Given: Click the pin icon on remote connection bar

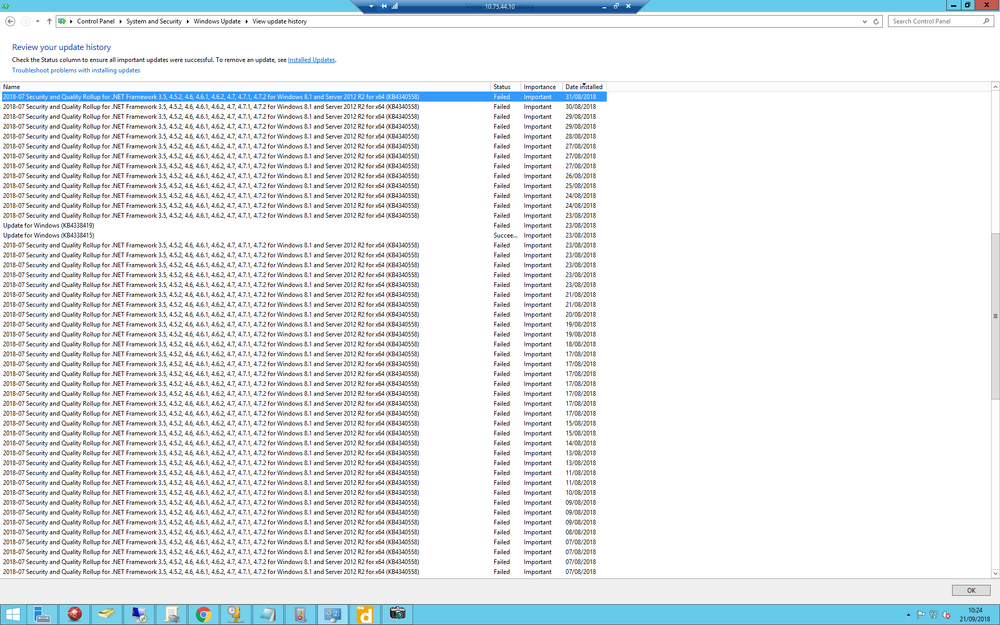Looking at the screenshot, I should [x=384, y=6].
